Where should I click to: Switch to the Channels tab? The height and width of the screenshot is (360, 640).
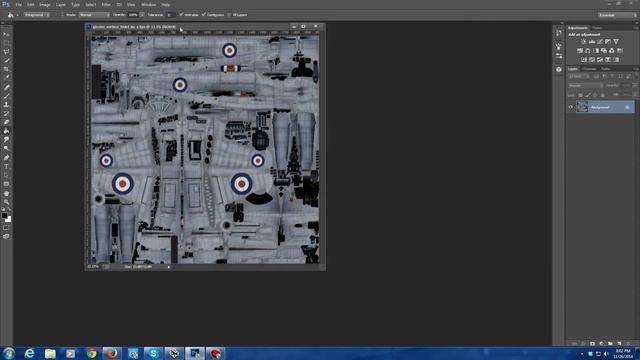coord(589,69)
